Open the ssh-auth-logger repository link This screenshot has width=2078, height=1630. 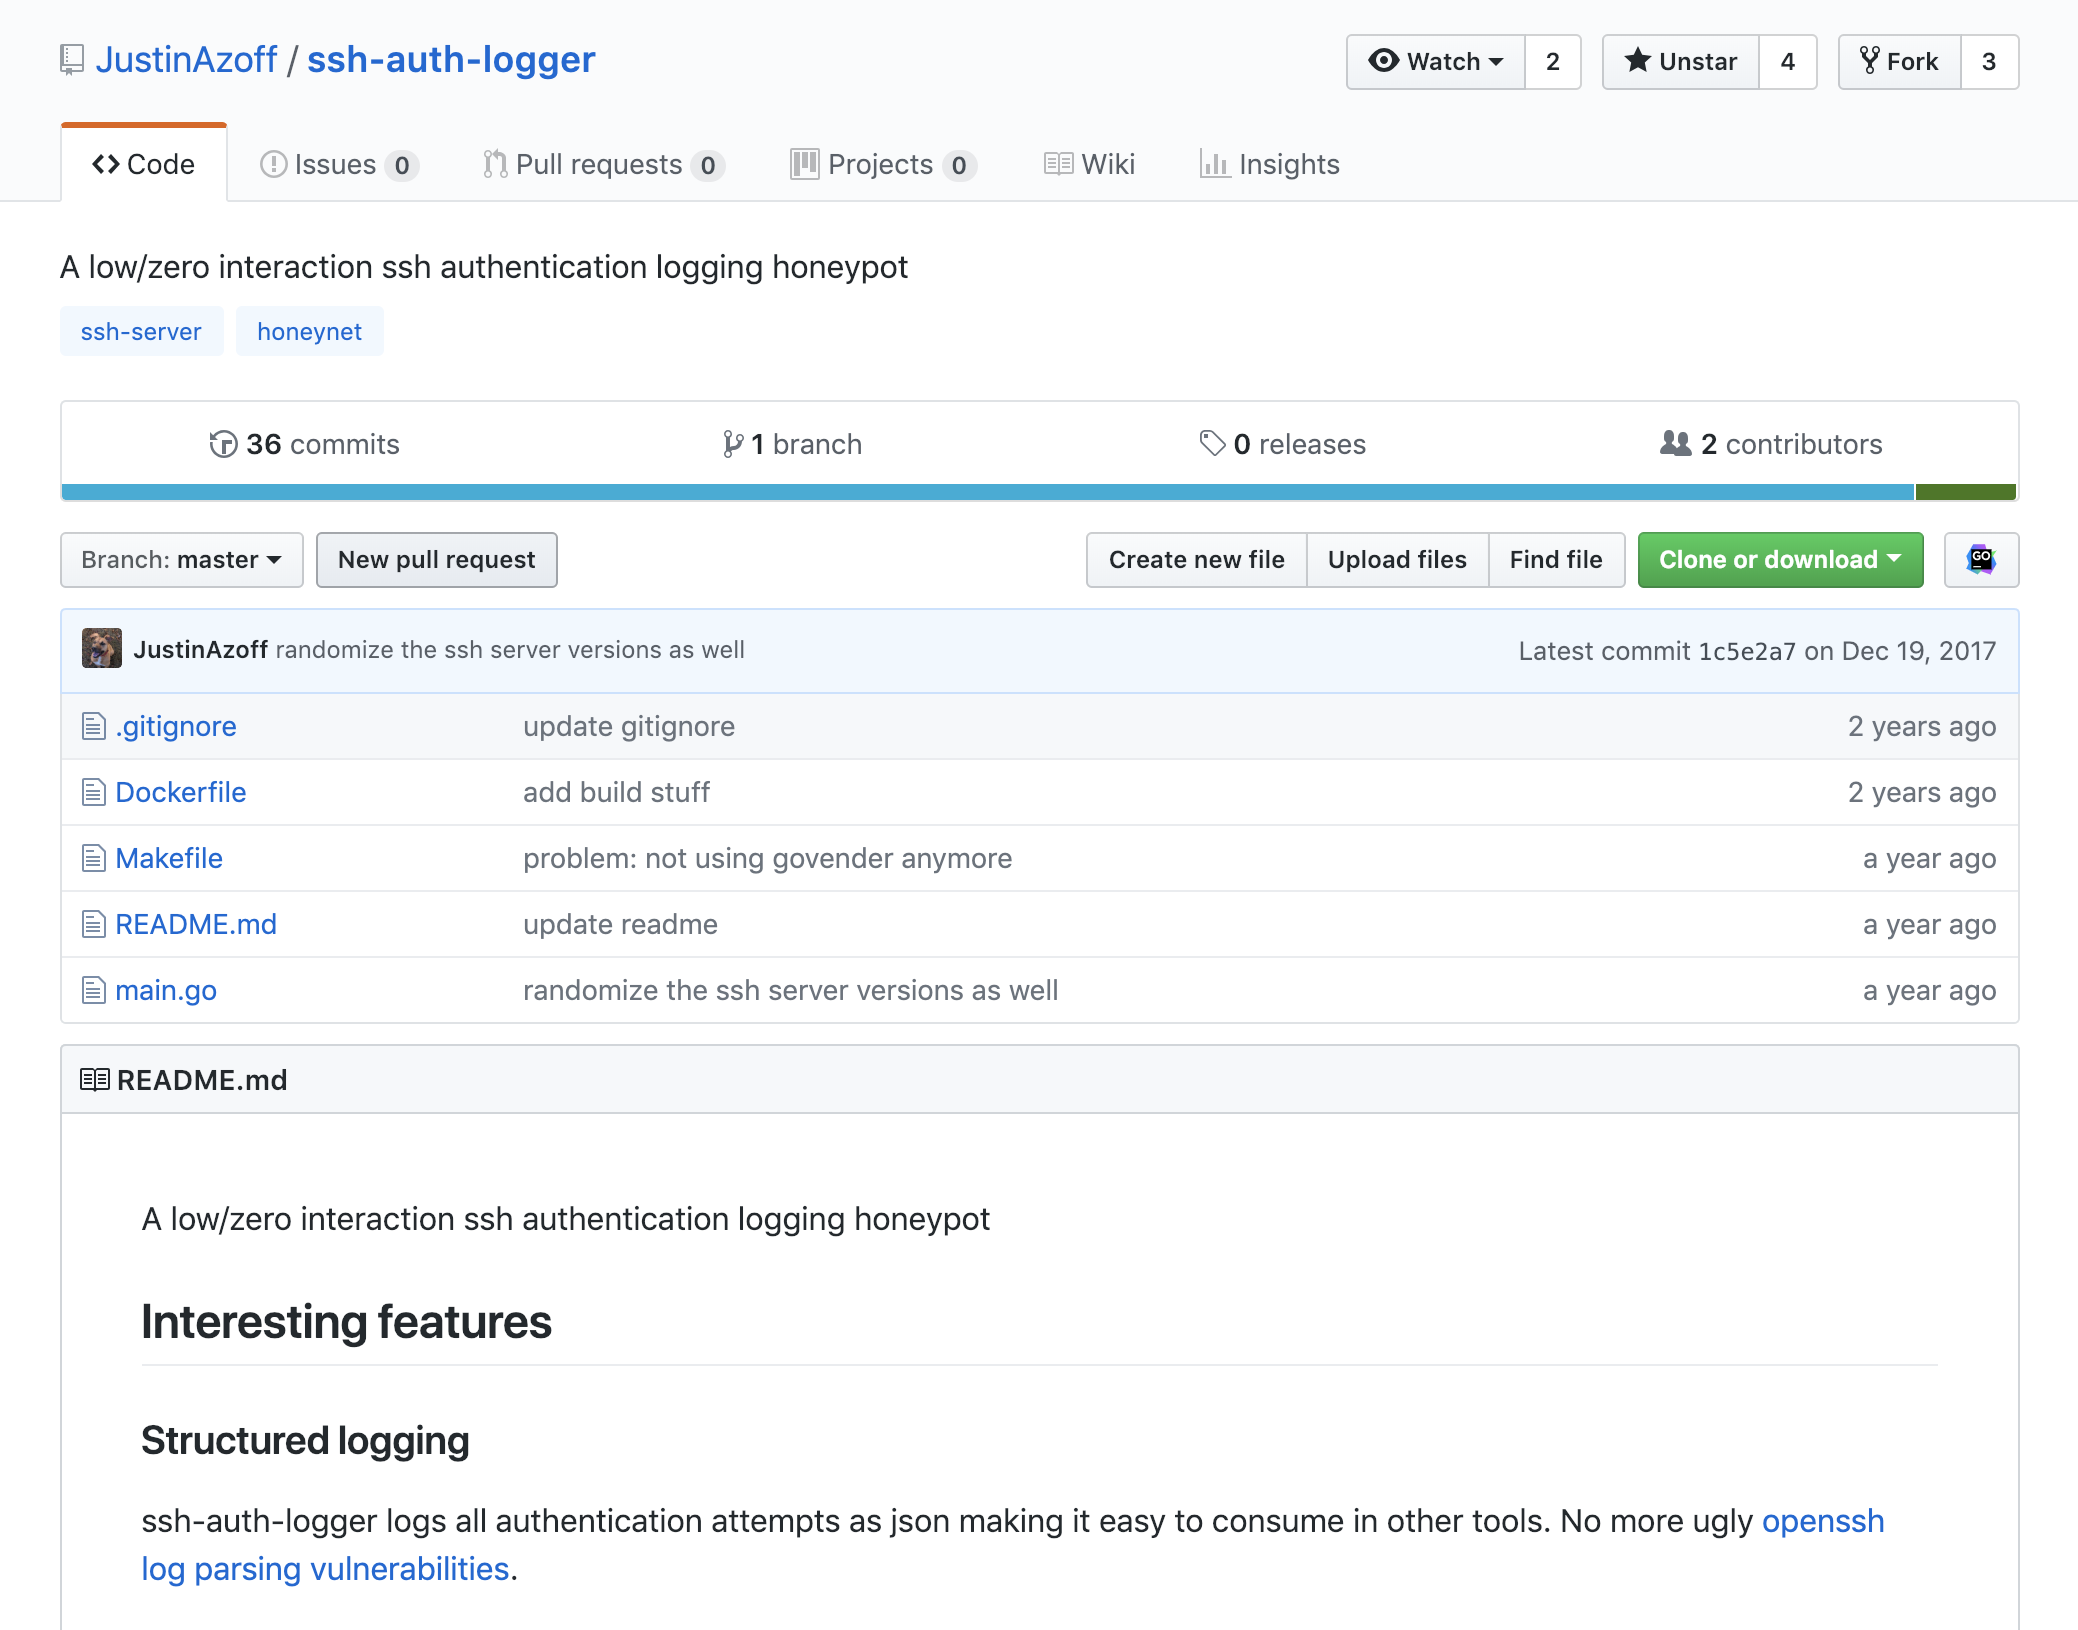451,60
